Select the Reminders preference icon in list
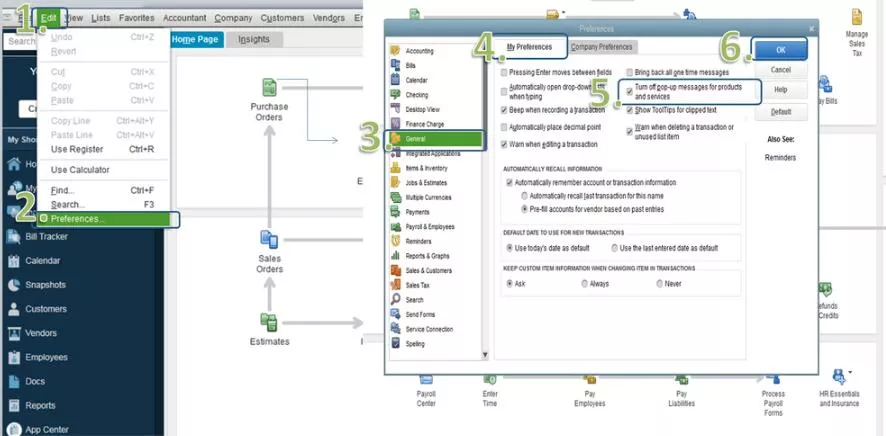This screenshot has height=436, width=886. [396, 241]
